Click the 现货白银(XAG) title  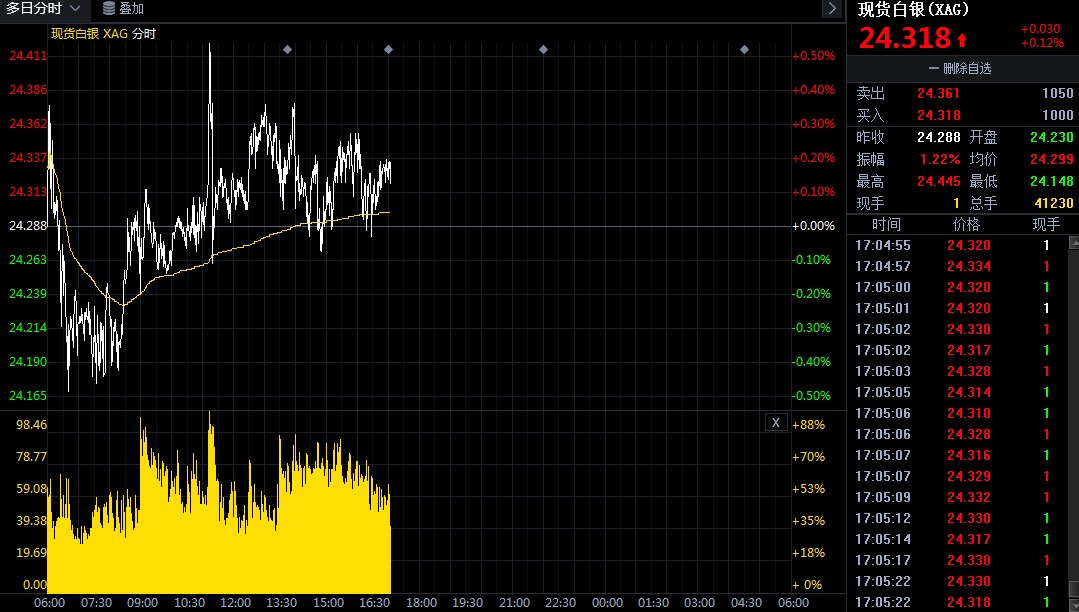point(913,10)
